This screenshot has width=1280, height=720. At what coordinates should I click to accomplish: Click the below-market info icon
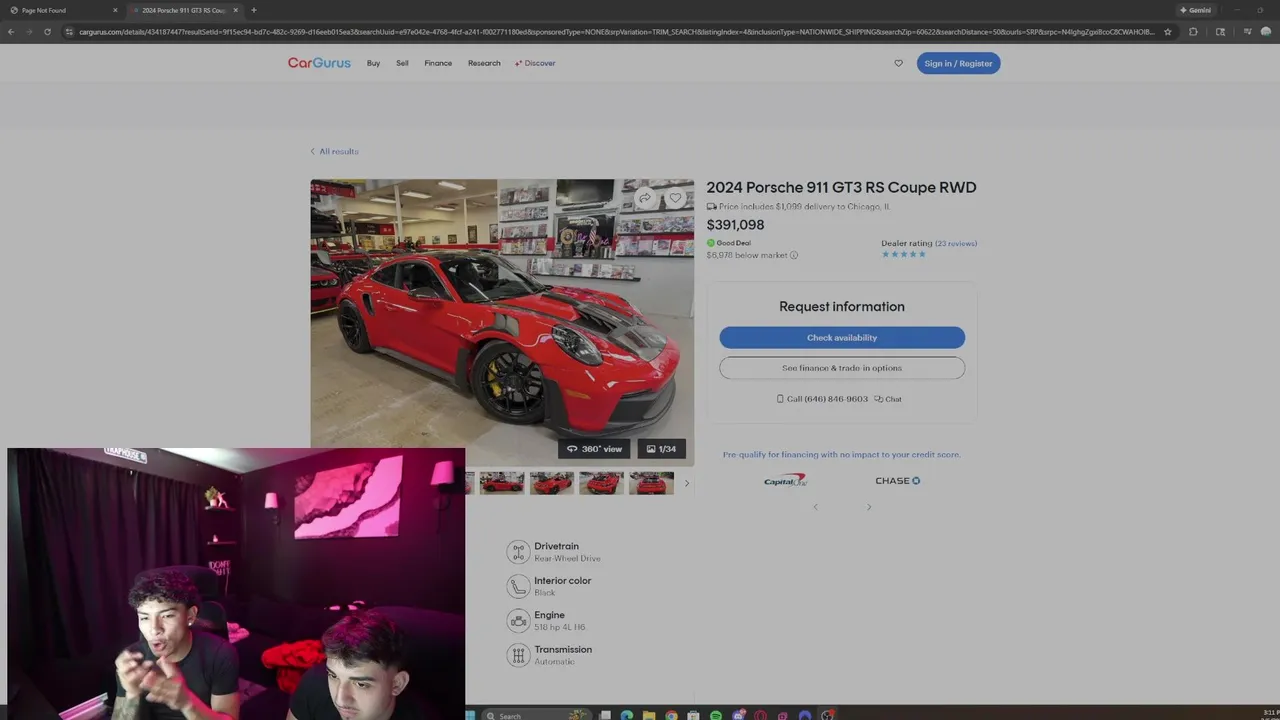pos(794,255)
